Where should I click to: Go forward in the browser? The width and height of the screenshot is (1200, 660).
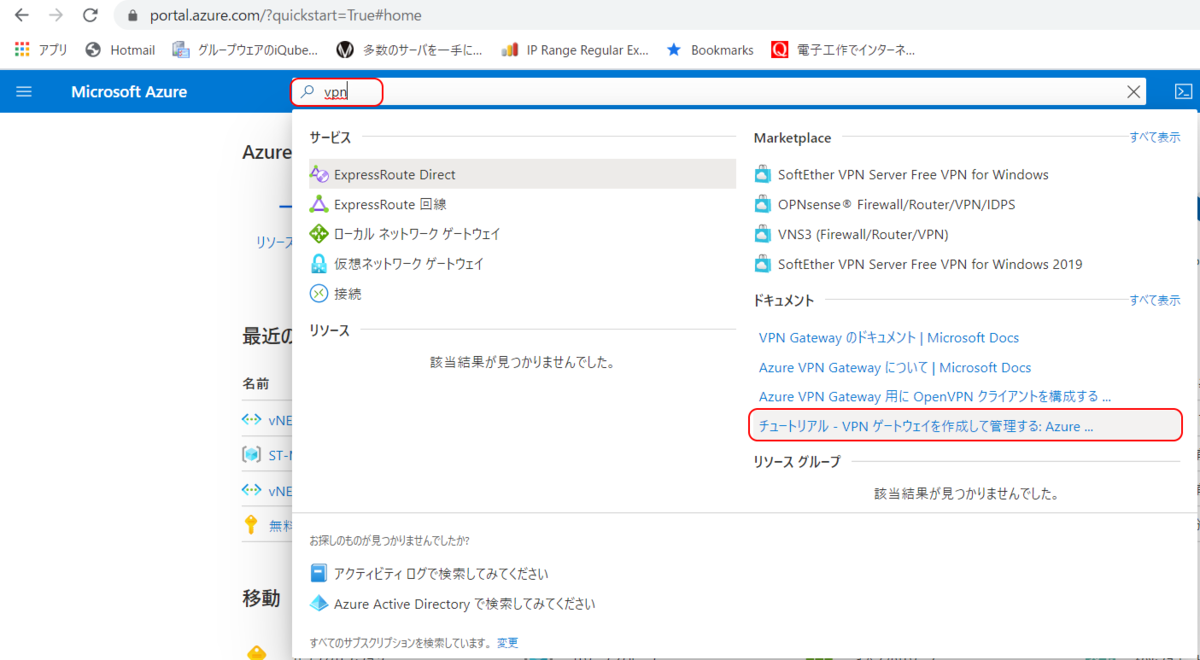pos(56,16)
